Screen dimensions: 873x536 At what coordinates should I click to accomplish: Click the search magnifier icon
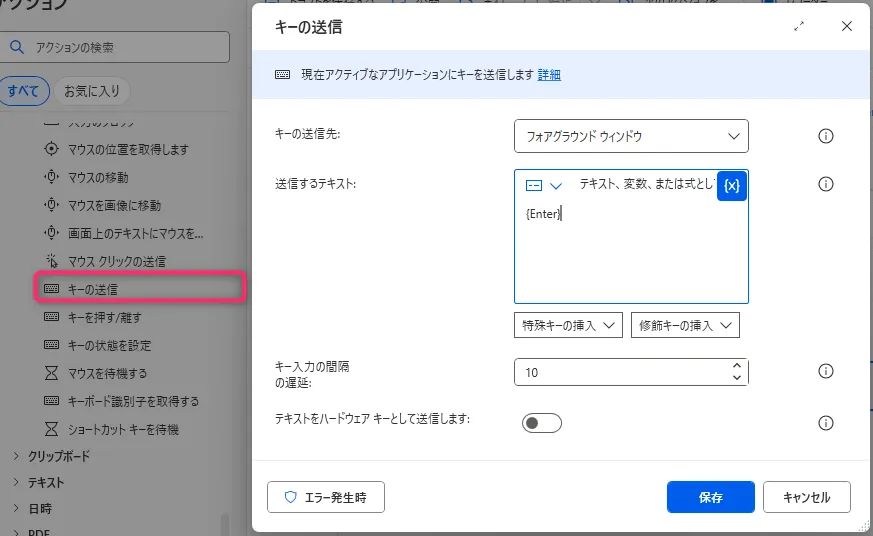point(17,47)
